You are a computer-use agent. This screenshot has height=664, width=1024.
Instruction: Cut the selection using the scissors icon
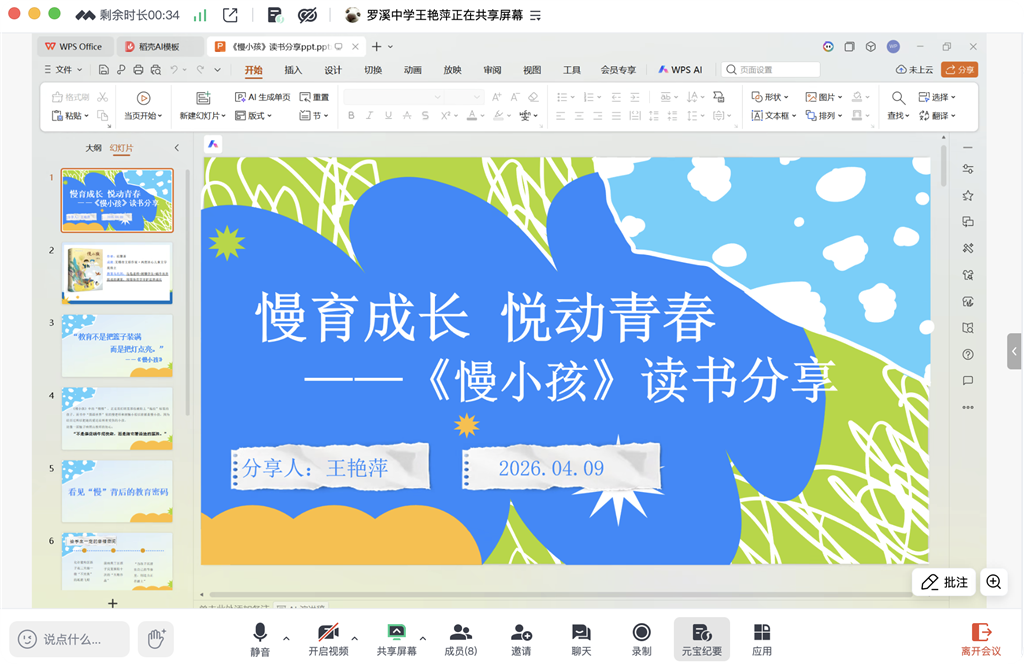103,97
